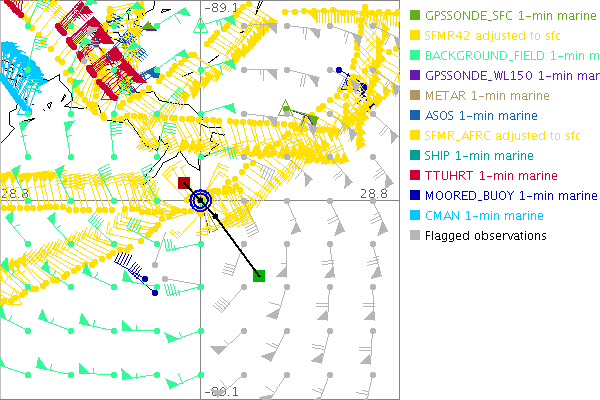
Task: Select the blue concentric circle storm center
Action: pyautogui.click(x=202, y=201)
